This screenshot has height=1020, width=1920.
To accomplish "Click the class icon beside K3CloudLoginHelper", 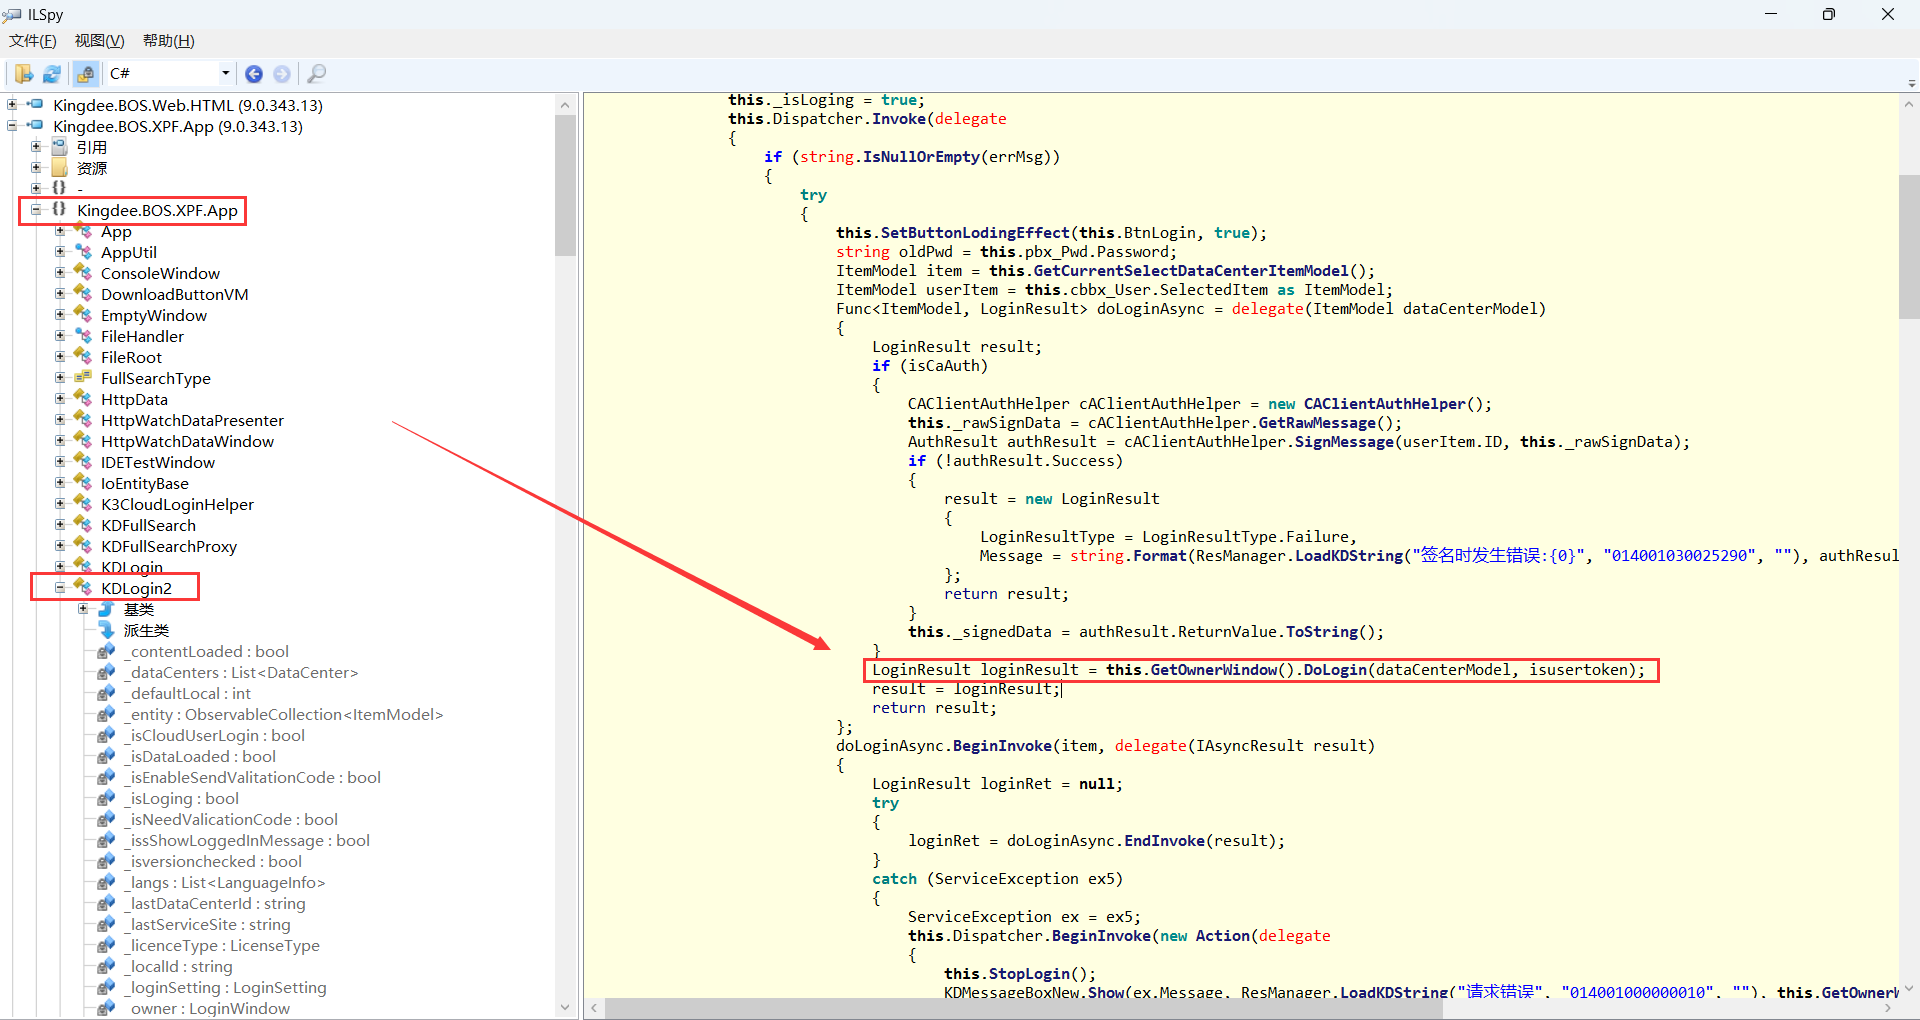I will pyautogui.click(x=83, y=504).
